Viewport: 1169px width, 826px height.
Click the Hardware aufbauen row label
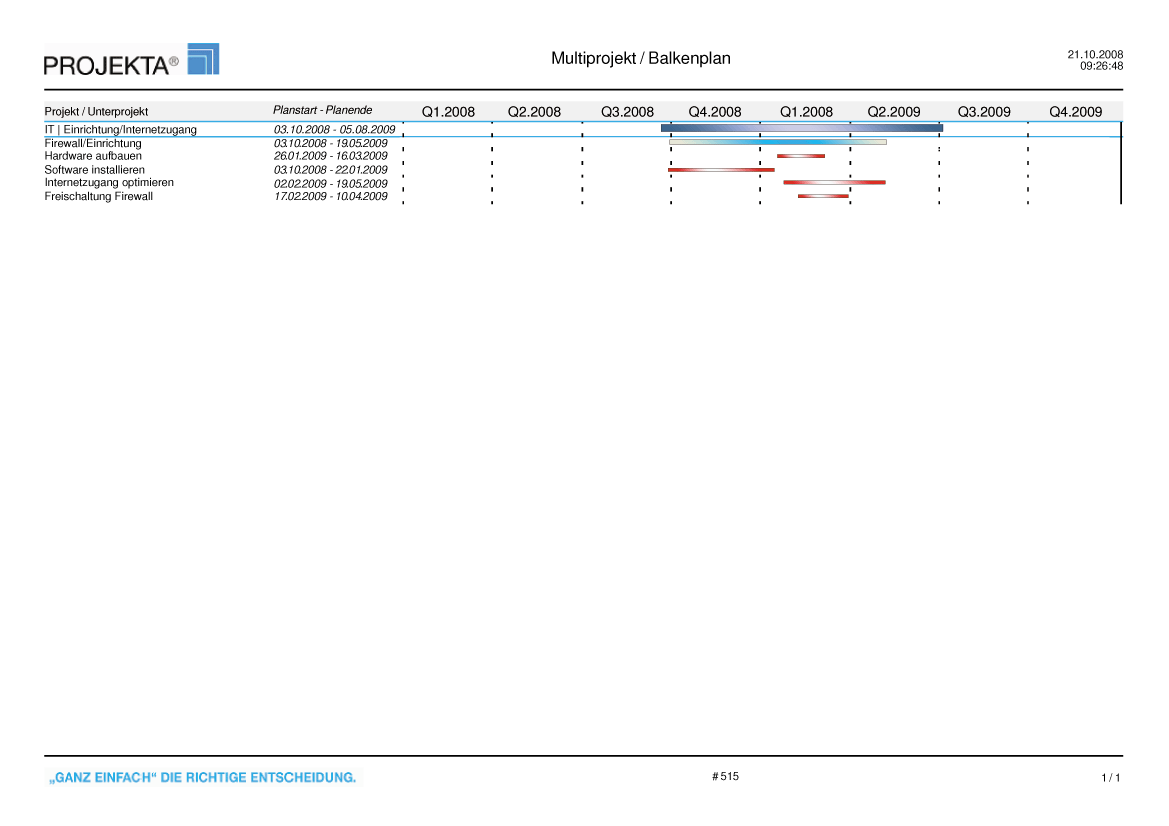93,156
